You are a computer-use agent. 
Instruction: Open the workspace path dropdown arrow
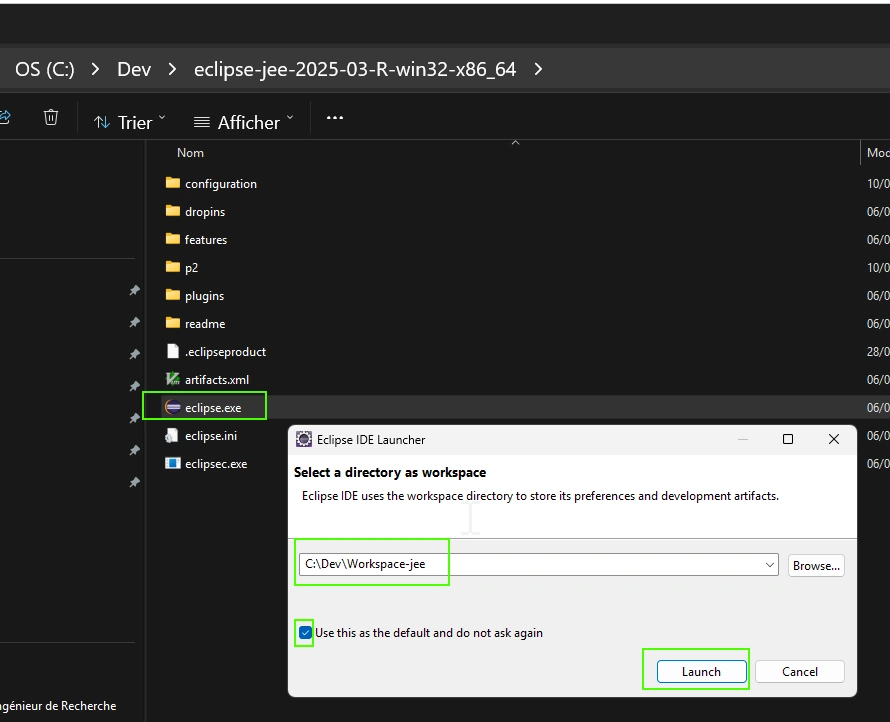click(x=770, y=565)
